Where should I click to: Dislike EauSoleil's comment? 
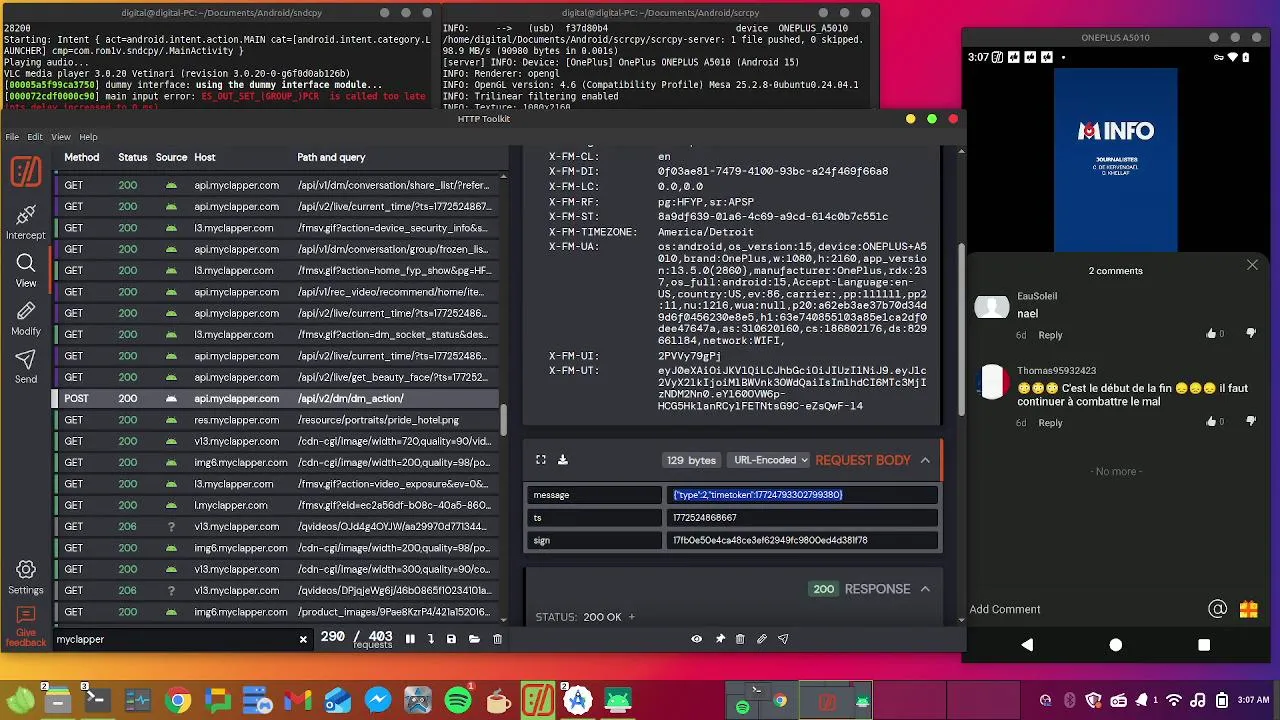click(x=1250, y=334)
